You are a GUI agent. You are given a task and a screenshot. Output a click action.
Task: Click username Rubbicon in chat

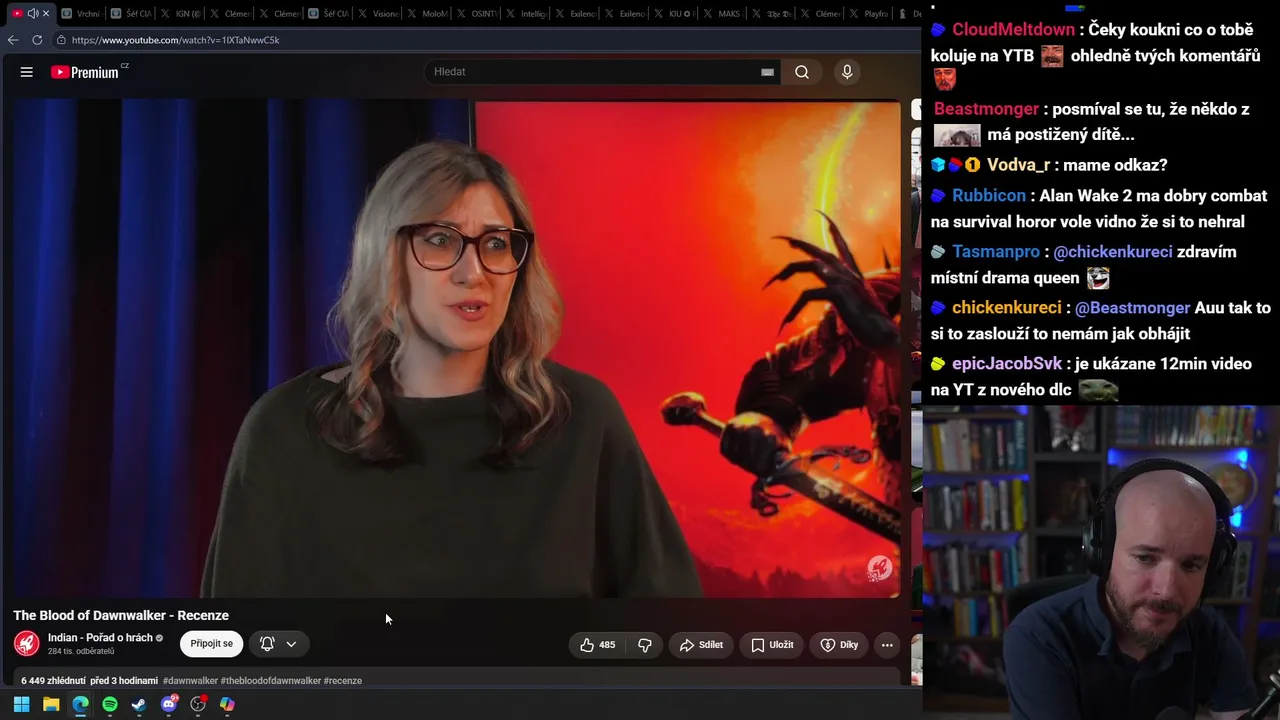[x=989, y=196]
